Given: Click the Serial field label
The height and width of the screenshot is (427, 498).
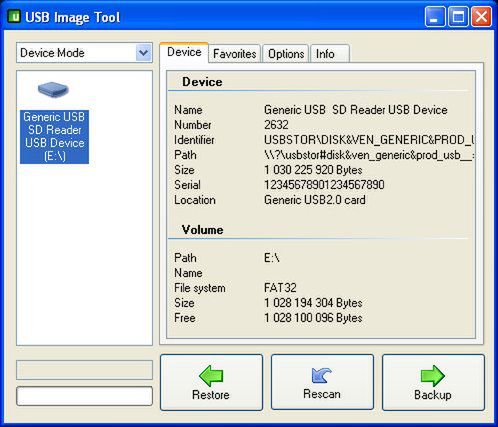Looking at the screenshot, I should pos(187,185).
